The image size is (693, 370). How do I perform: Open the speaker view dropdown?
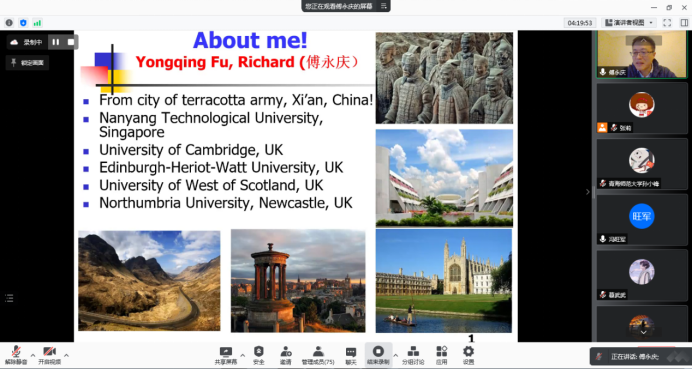(629, 23)
